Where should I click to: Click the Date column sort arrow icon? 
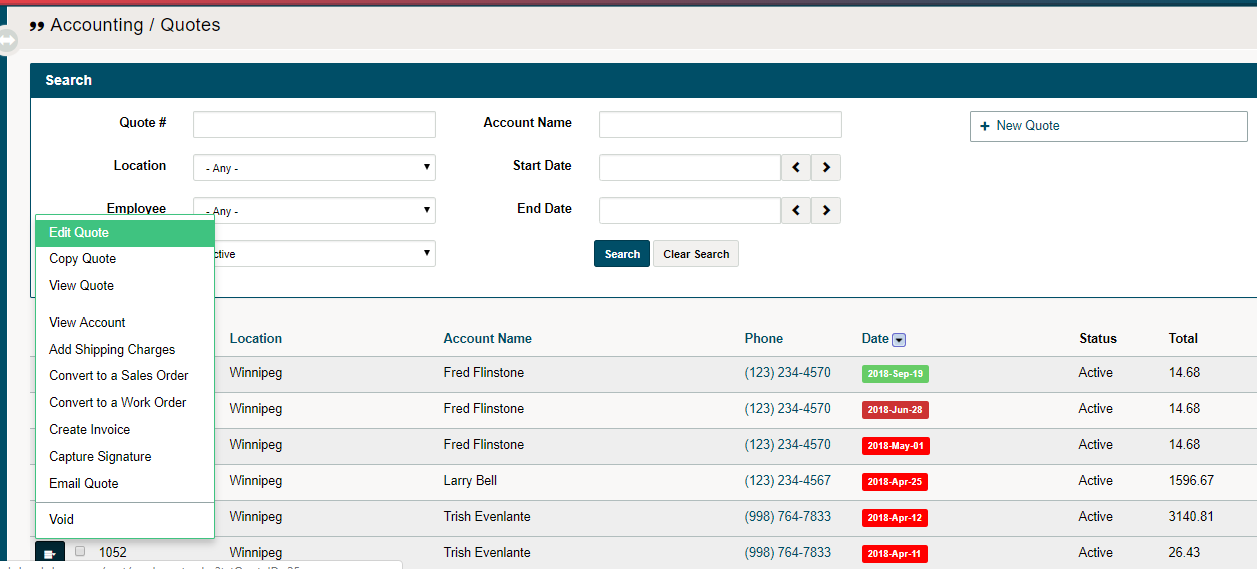pos(899,340)
